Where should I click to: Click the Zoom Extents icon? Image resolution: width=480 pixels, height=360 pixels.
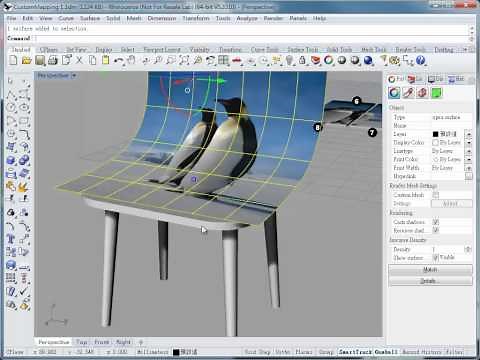tap(184, 60)
